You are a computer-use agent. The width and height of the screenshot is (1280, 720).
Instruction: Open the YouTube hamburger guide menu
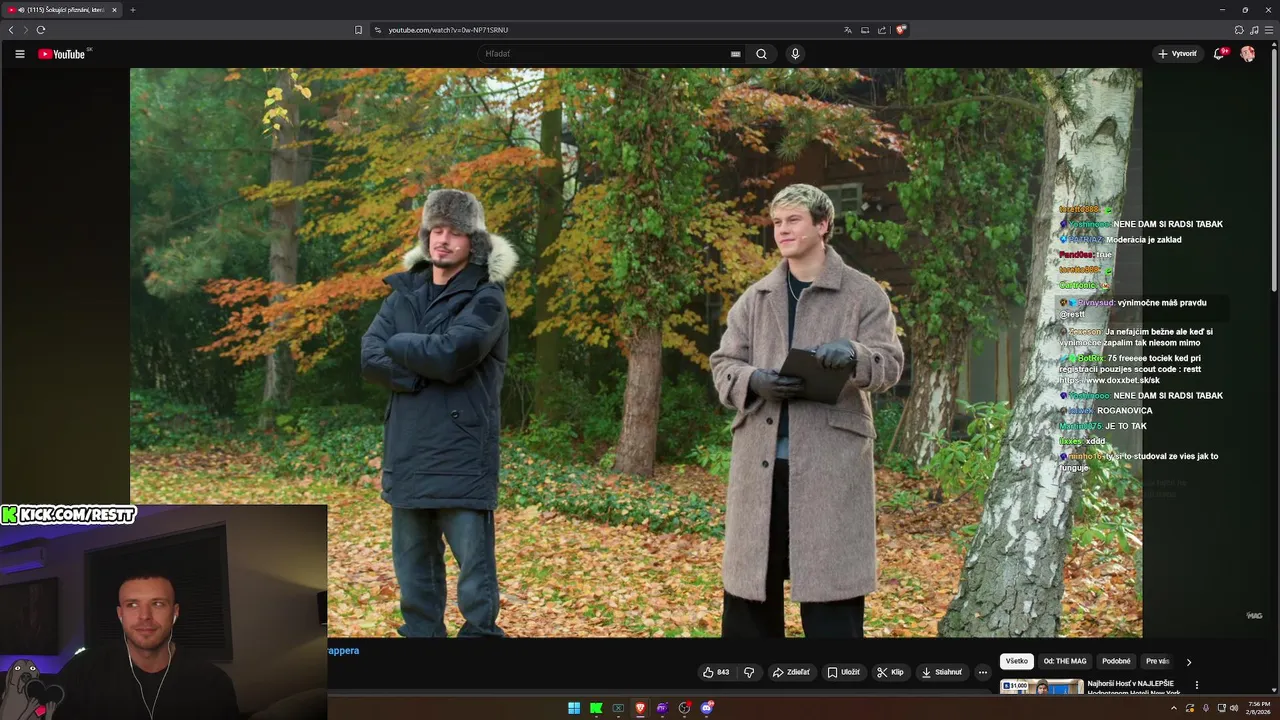coord(19,54)
